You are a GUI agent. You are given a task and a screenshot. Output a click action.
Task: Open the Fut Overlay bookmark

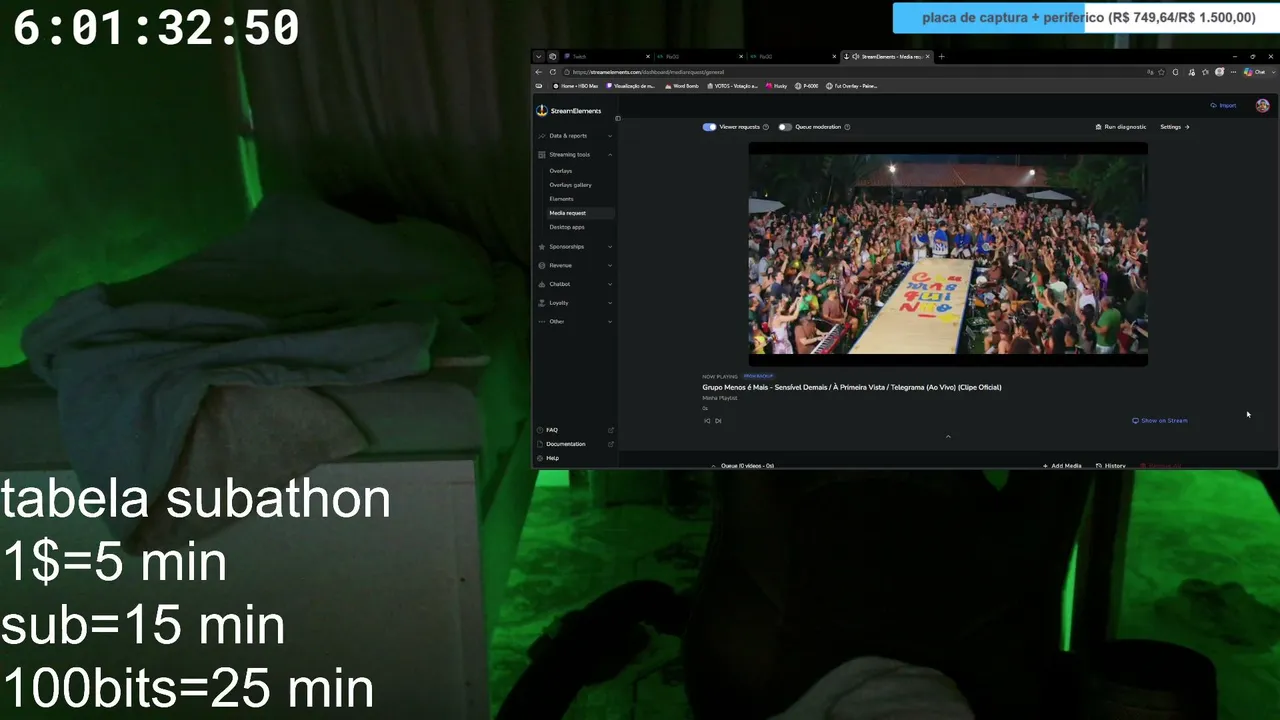point(851,86)
